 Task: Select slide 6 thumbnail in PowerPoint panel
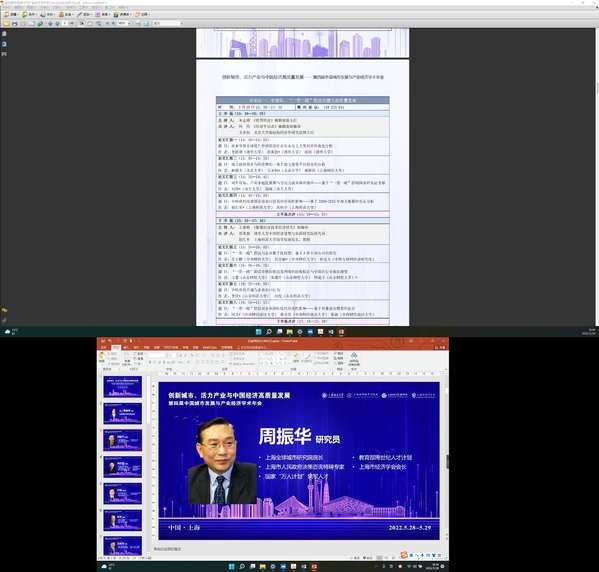[x=122, y=520]
